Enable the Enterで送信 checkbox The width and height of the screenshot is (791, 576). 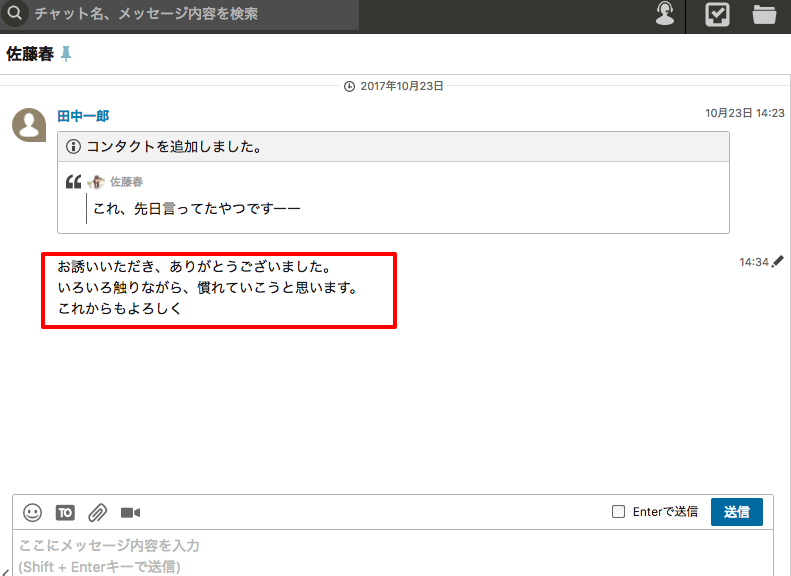click(618, 511)
